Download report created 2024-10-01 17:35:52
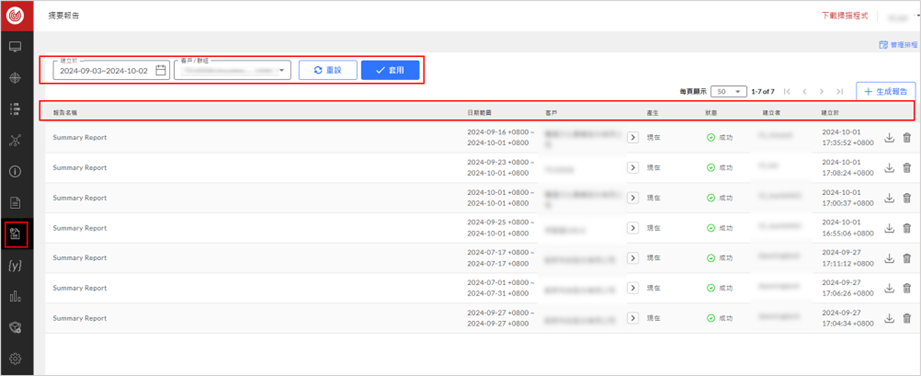Screen dimensions: 921x376 tap(889, 137)
